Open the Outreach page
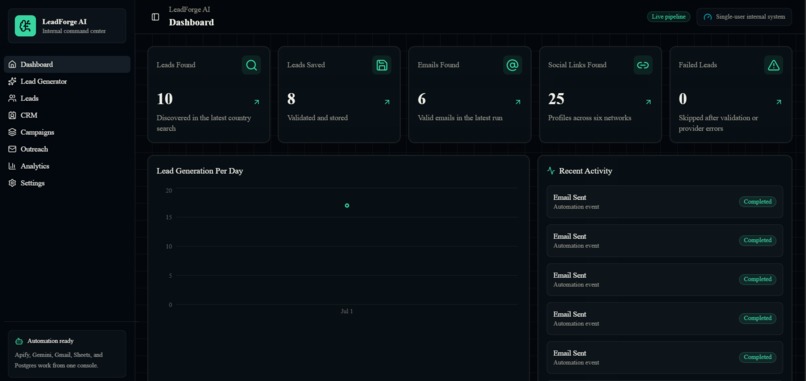Screen dimensions: 806x381 coord(67,149)
